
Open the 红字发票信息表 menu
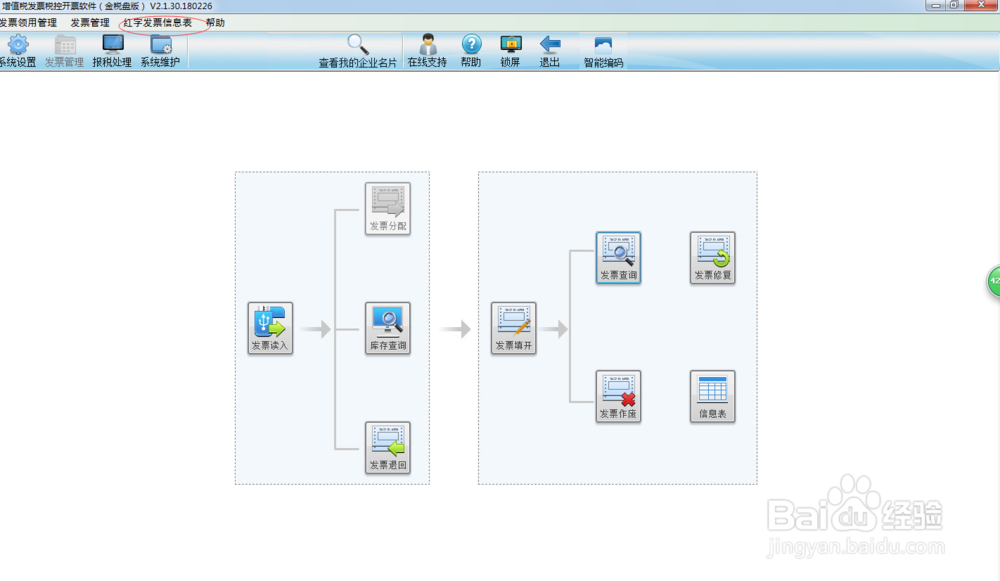(x=158, y=22)
